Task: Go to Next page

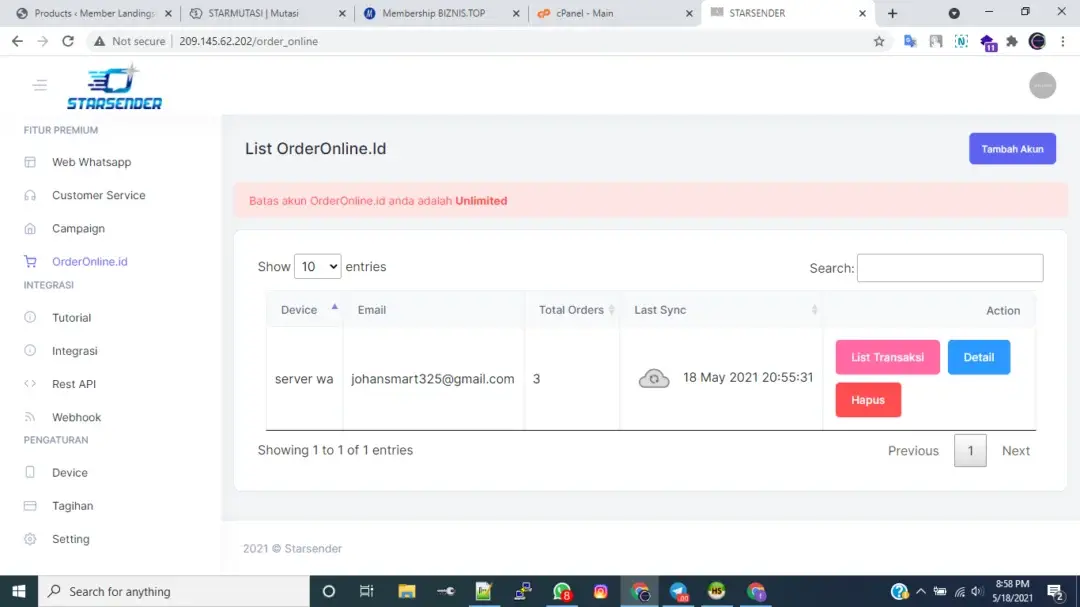Action: point(1015,451)
